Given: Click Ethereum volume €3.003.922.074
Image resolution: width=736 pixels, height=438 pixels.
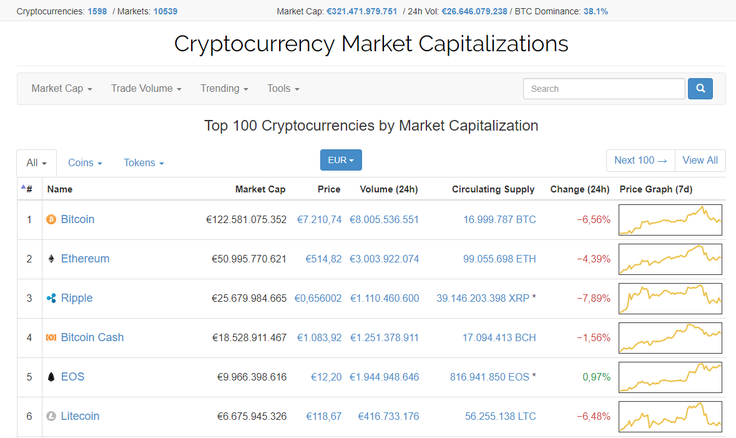Looking at the screenshot, I should tap(384, 259).
